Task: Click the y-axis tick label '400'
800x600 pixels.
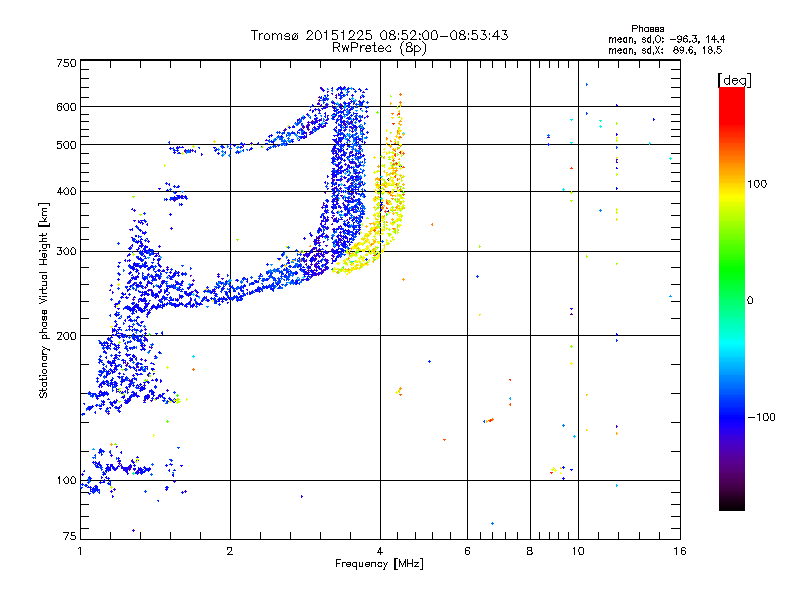Action: pyautogui.click(x=66, y=191)
